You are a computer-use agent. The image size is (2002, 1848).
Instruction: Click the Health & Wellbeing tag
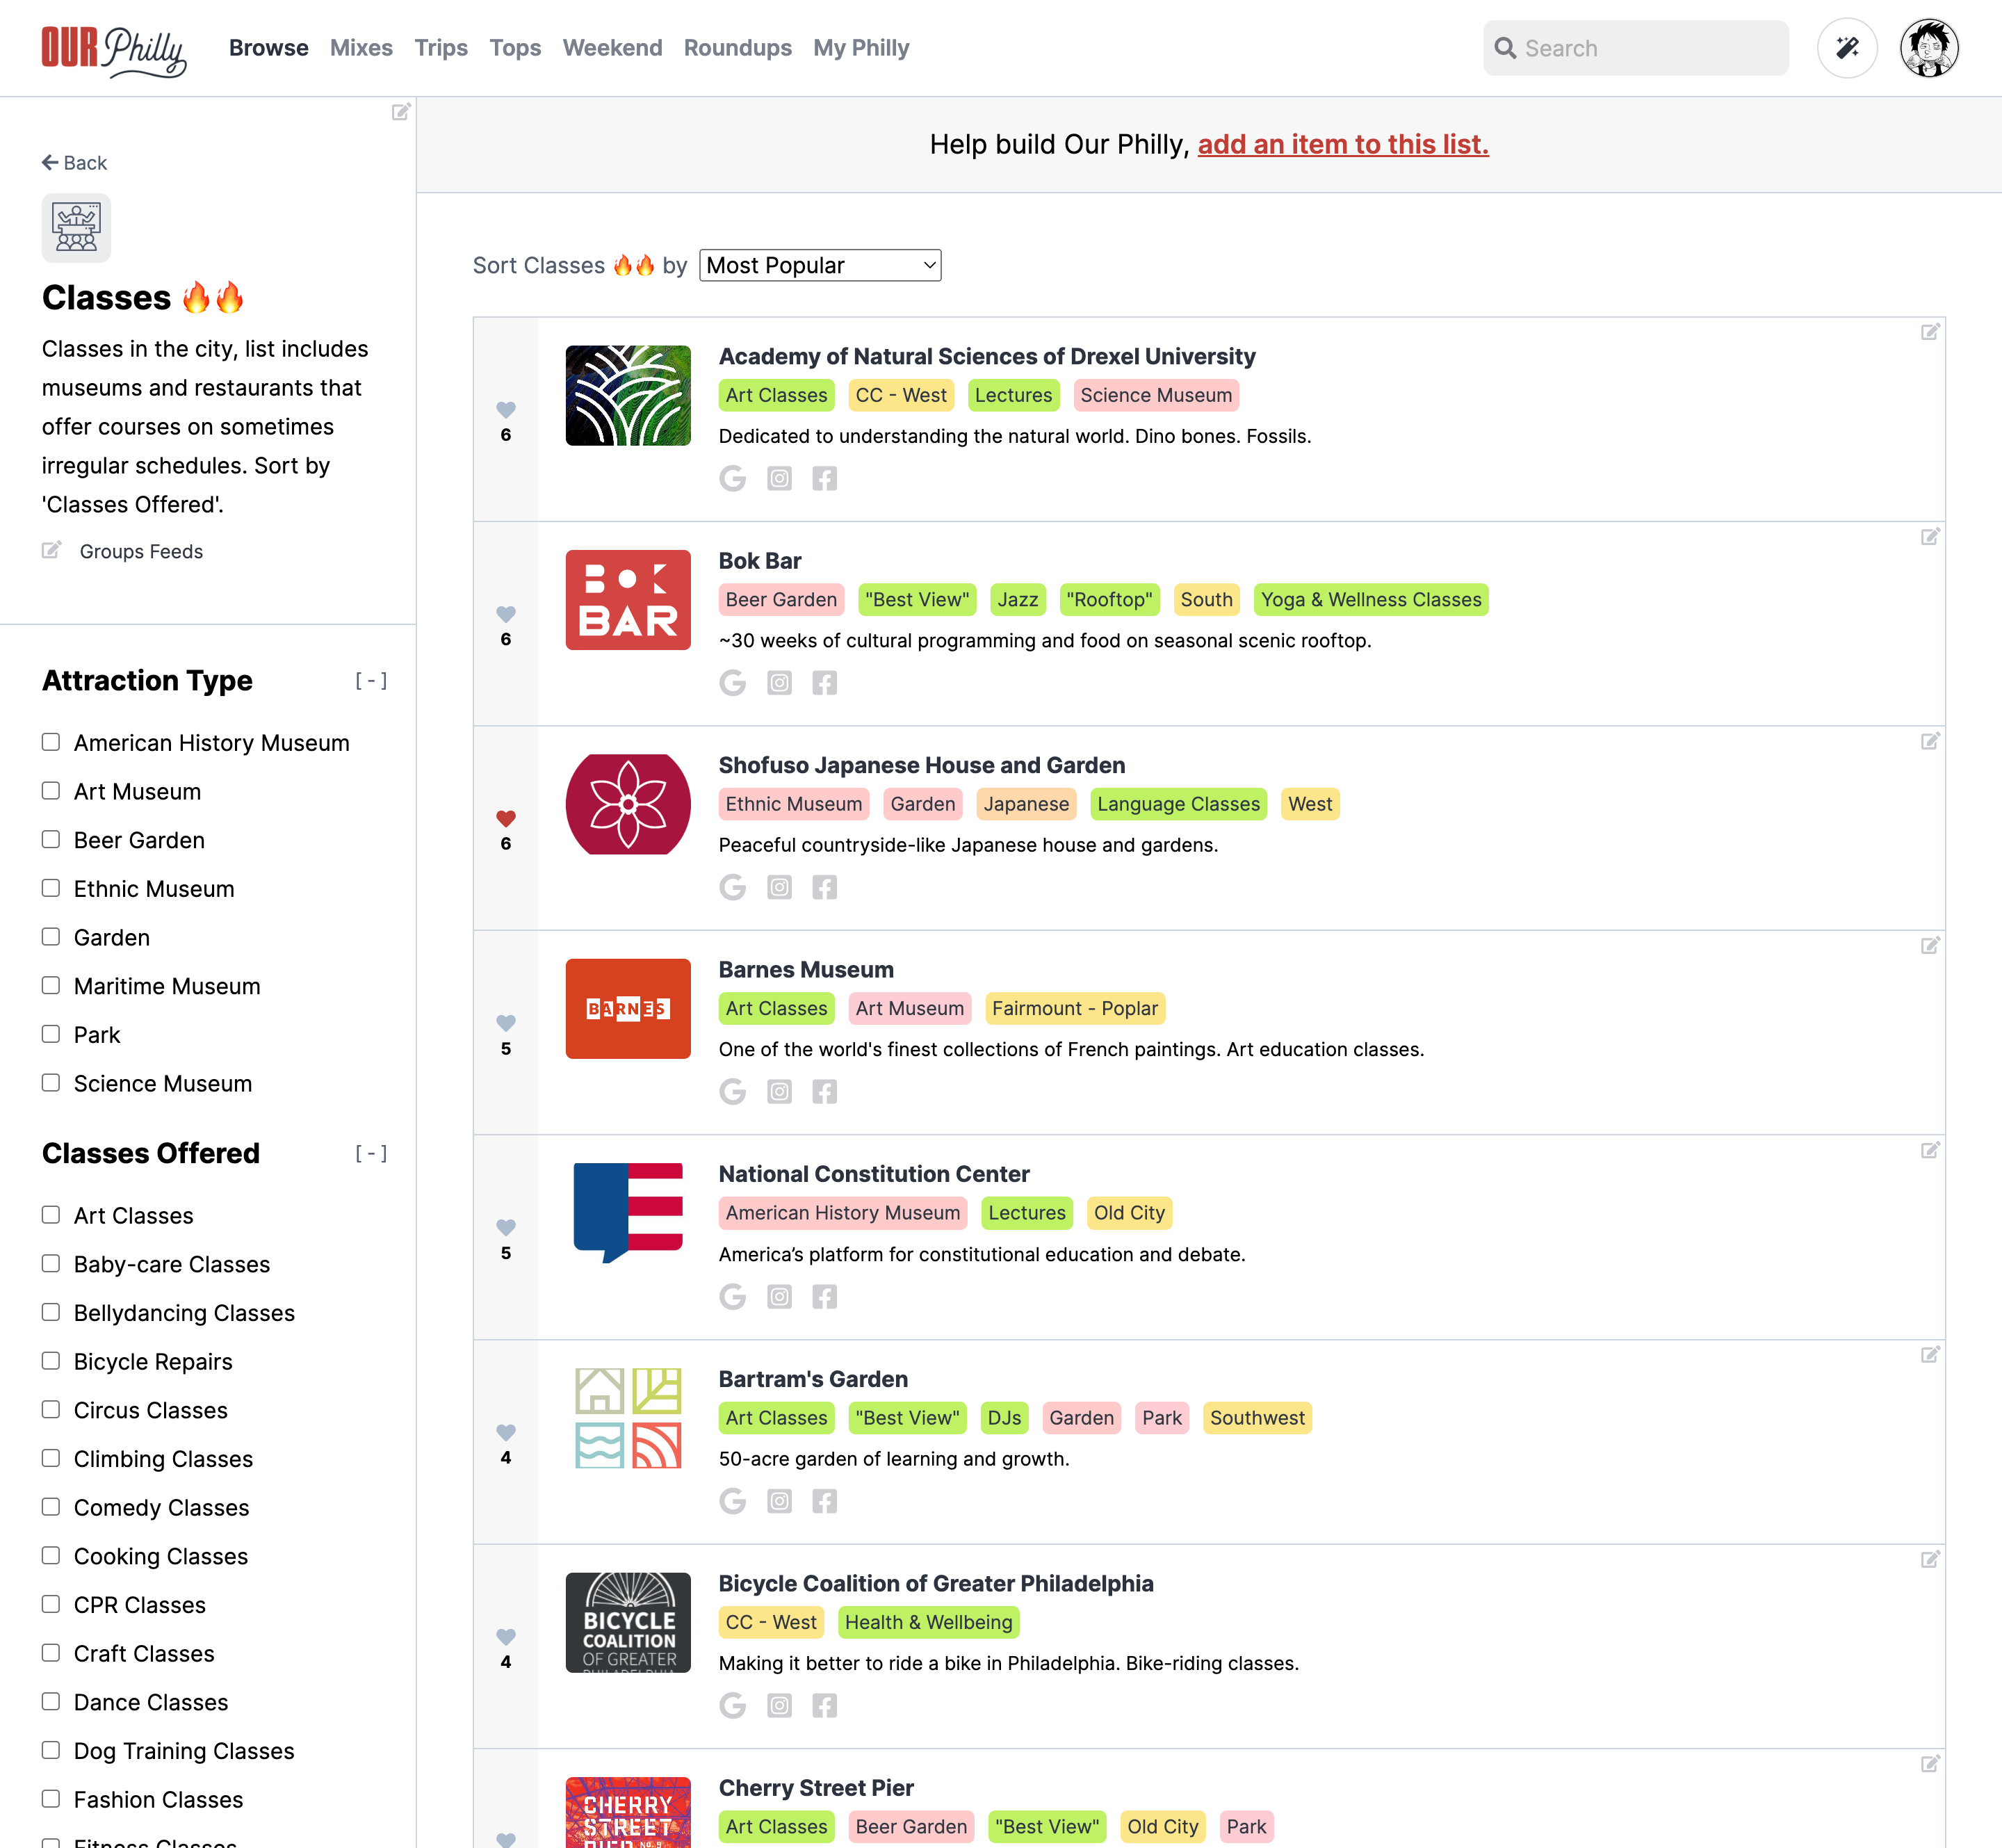(928, 1622)
